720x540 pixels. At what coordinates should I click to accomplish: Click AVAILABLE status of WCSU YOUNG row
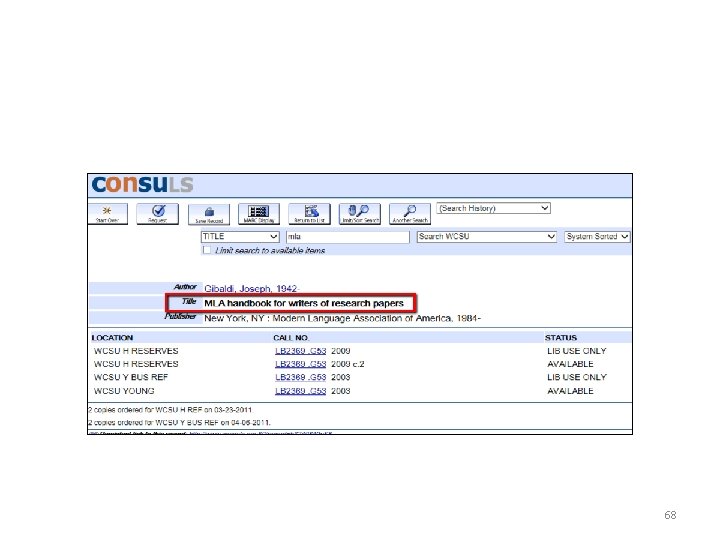pos(570,391)
